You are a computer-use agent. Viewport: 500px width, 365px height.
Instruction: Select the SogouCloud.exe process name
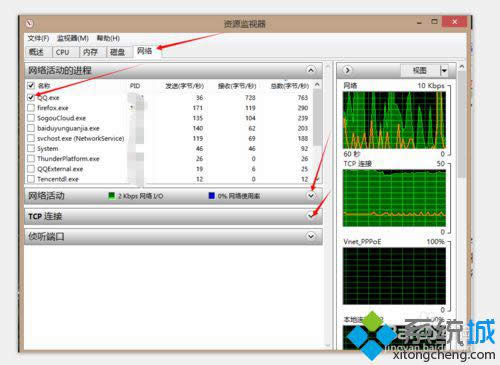pos(61,118)
